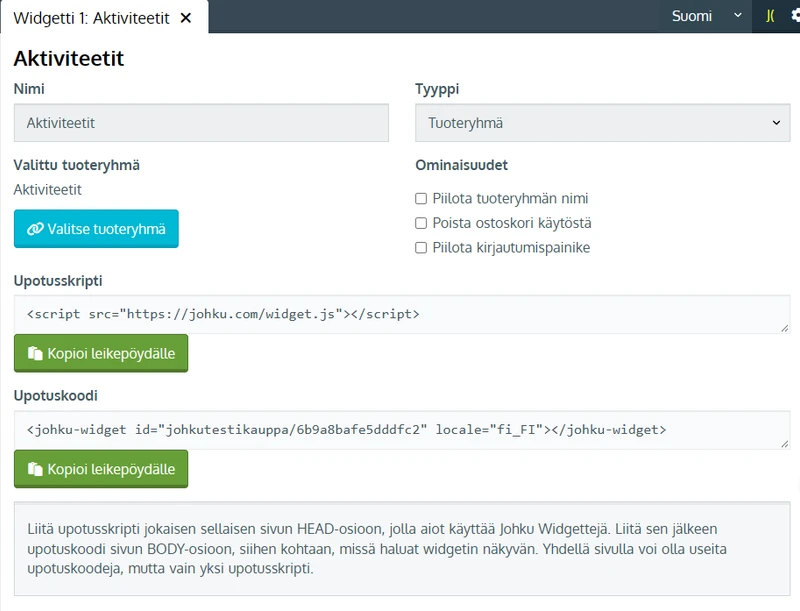
Task: Click the Valittu tuoteryhmä label
Action: pos(77,165)
